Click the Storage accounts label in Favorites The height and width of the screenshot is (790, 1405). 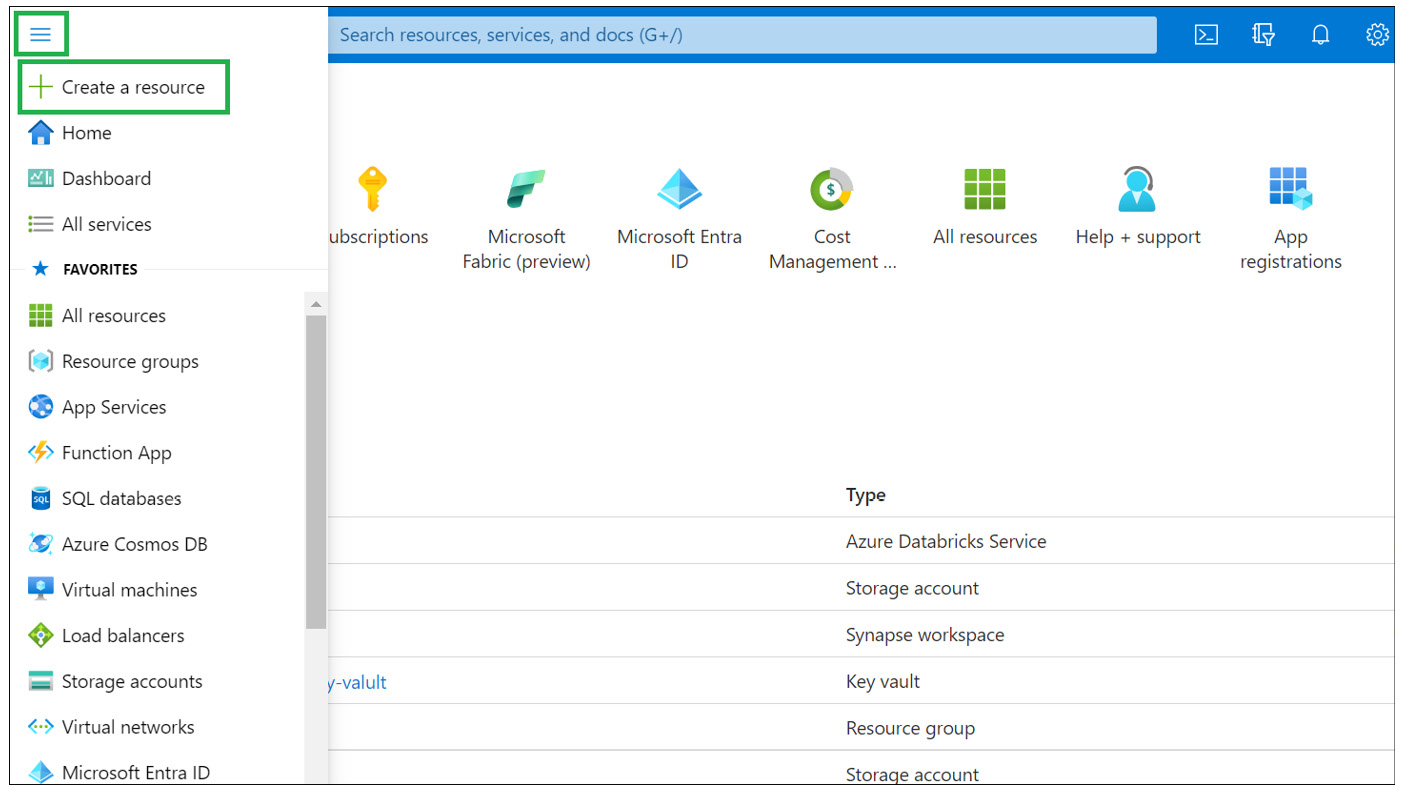132,682
